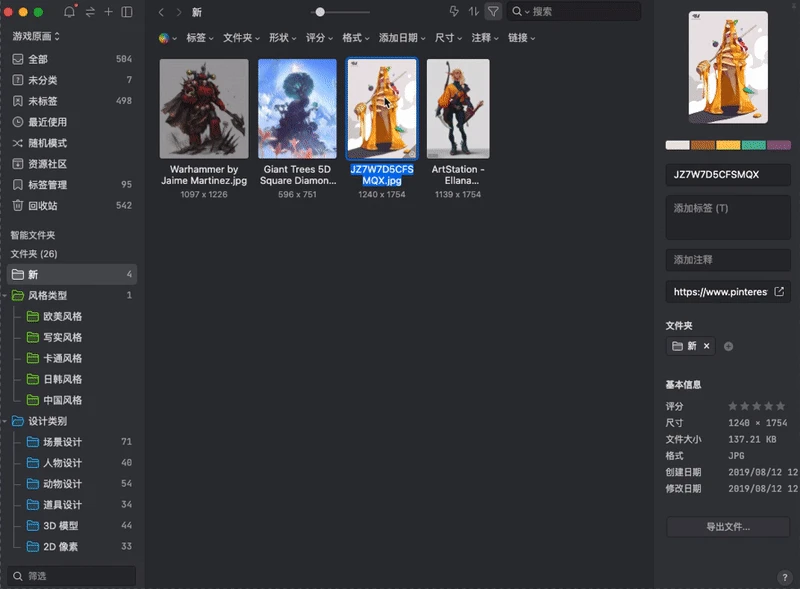Open the 3D 模型 folder
Image resolution: width=800 pixels, height=589 pixels.
pos(72,526)
